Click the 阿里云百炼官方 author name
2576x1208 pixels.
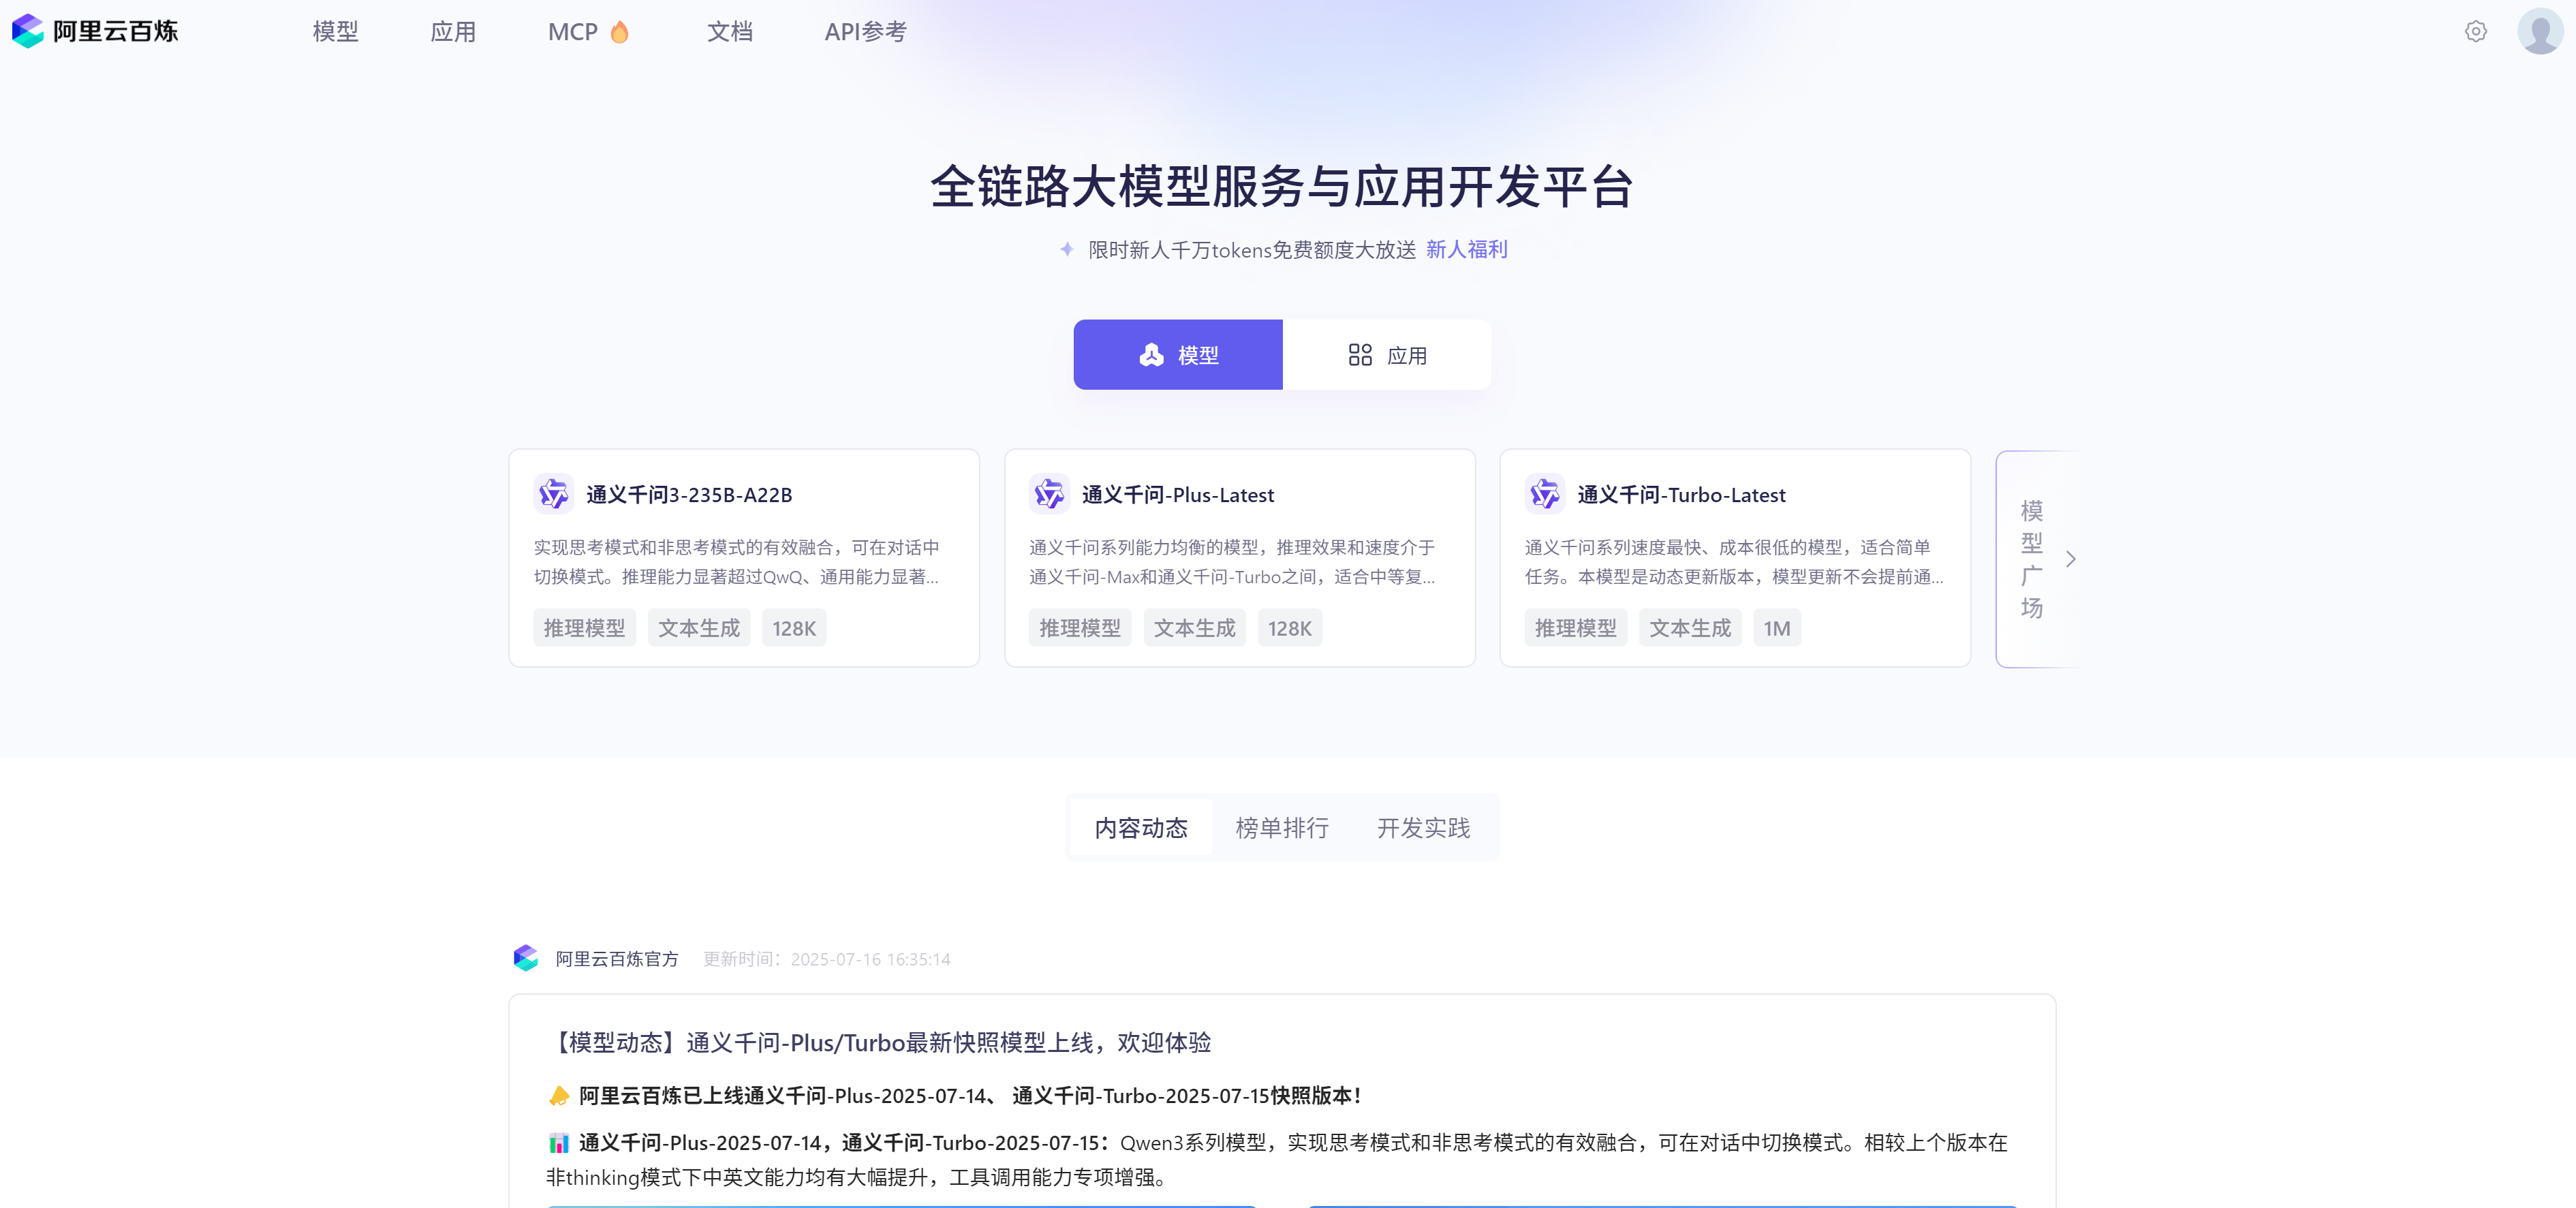tap(617, 959)
